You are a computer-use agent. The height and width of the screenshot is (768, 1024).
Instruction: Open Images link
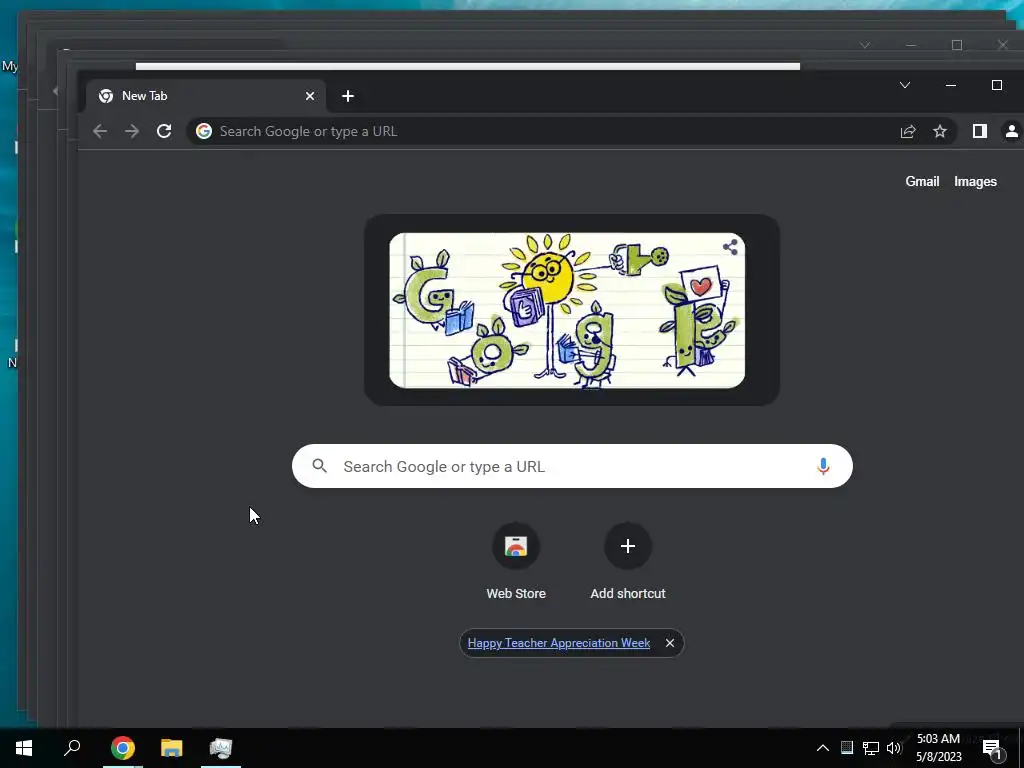(975, 182)
